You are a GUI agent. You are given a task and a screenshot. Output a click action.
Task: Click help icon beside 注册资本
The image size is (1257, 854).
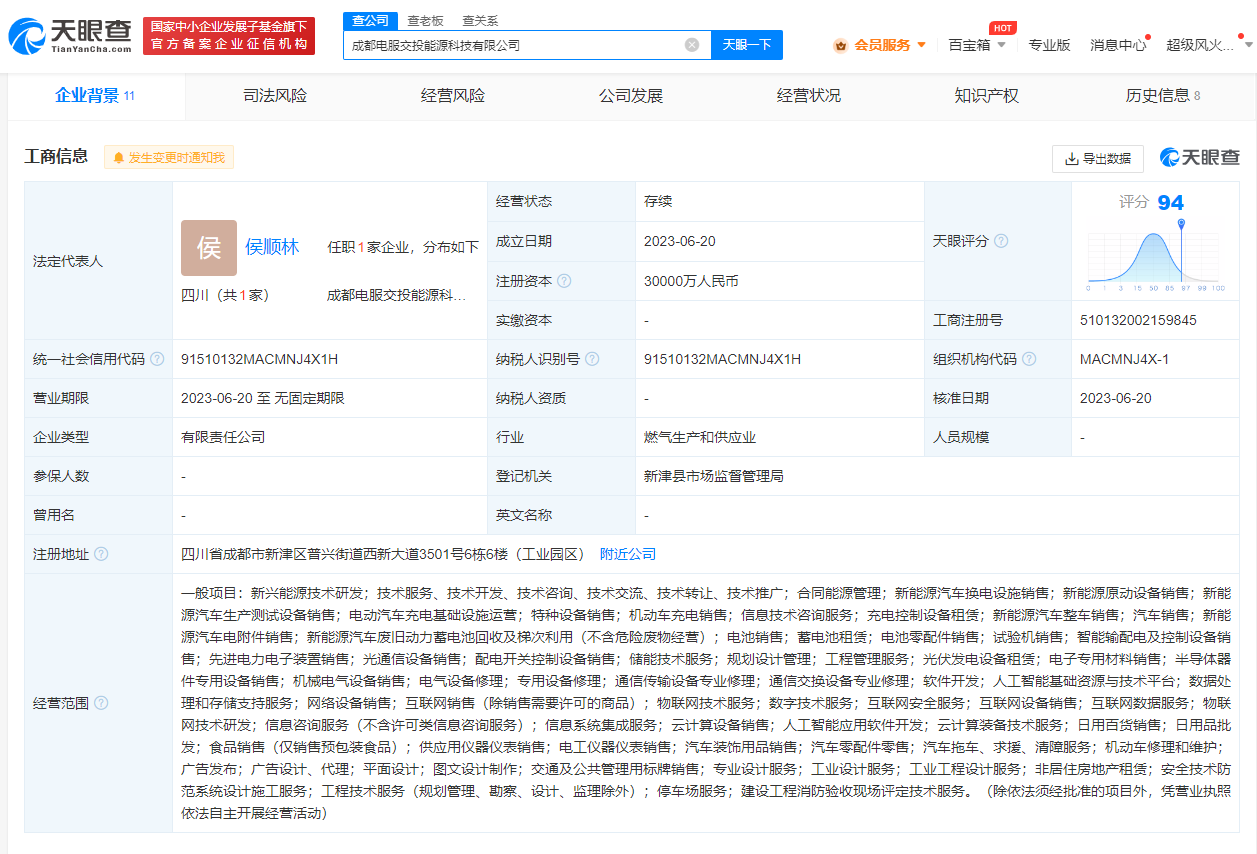tap(564, 281)
